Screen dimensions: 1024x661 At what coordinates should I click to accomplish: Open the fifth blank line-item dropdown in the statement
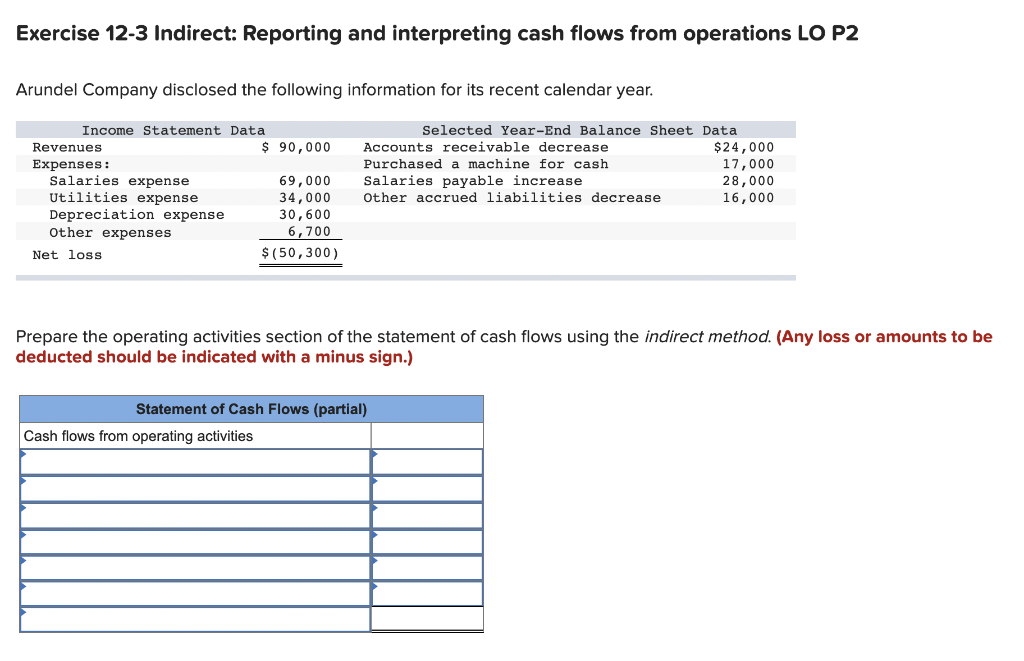pos(195,568)
